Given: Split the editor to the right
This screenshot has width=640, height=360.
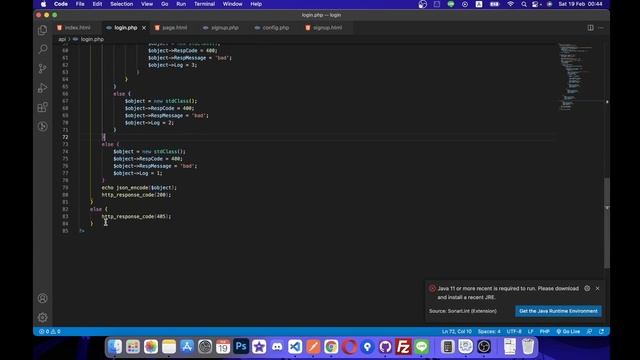Looking at the screenshot, I should (x=590, y=28).
